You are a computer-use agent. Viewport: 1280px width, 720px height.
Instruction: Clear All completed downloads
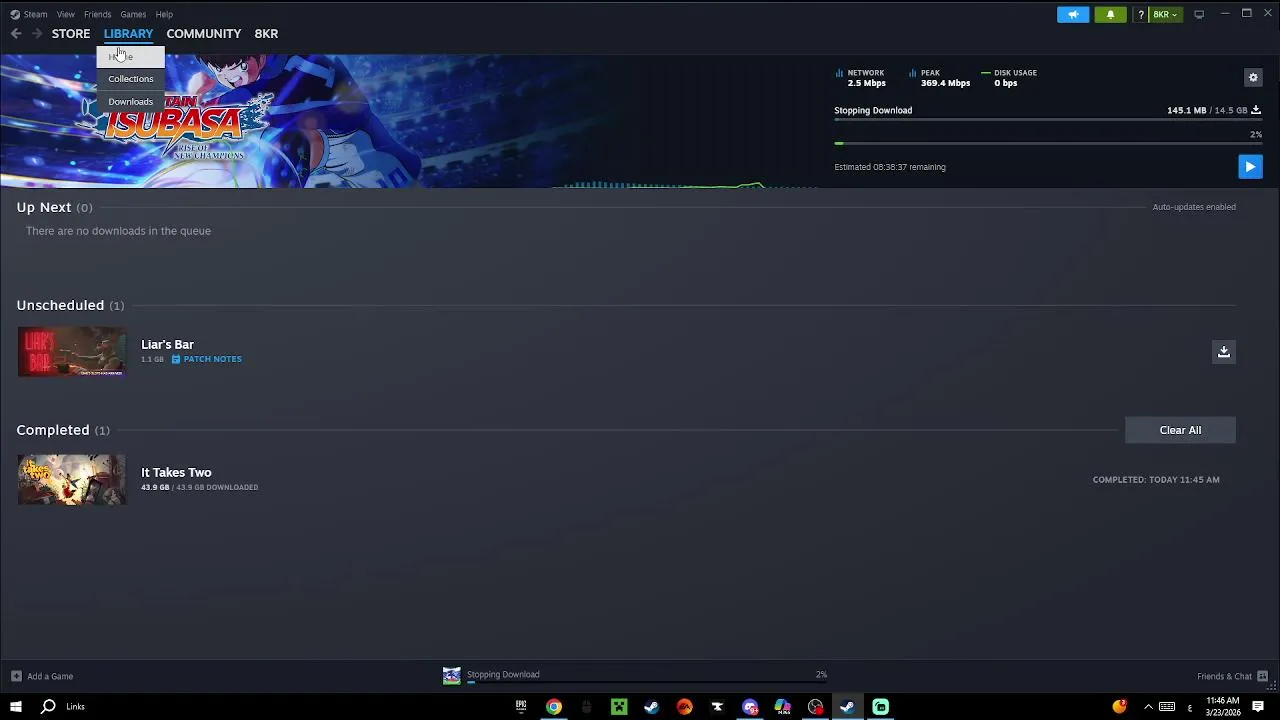(1180, 430)
